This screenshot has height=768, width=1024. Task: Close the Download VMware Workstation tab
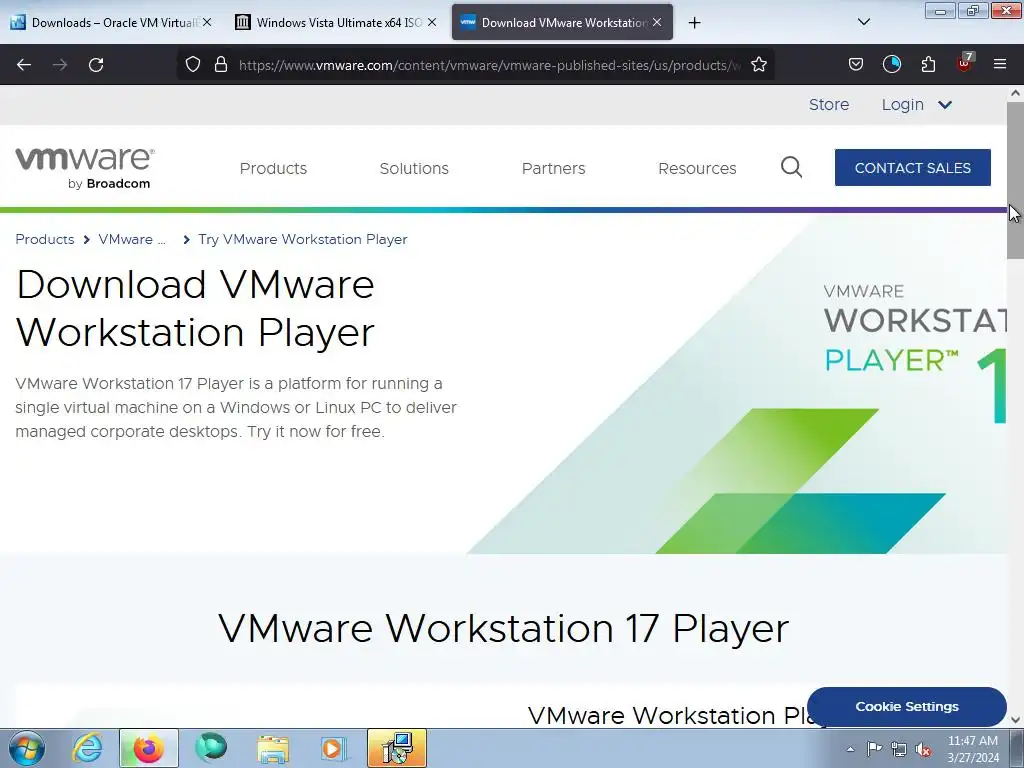coord(657,22)
